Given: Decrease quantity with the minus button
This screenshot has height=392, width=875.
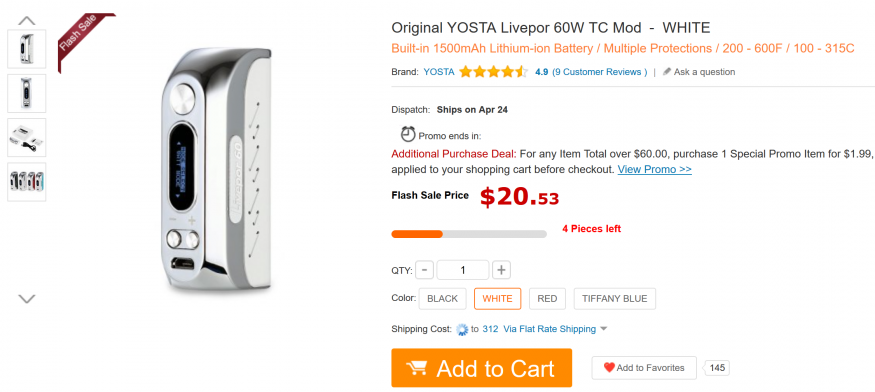Looking at the screenshot, I should (x=425, y=270).
